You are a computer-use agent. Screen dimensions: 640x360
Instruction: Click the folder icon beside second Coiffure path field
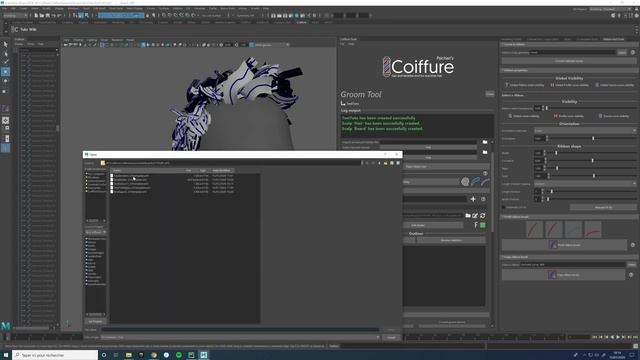pyautogui.click(x=485, y=152)
